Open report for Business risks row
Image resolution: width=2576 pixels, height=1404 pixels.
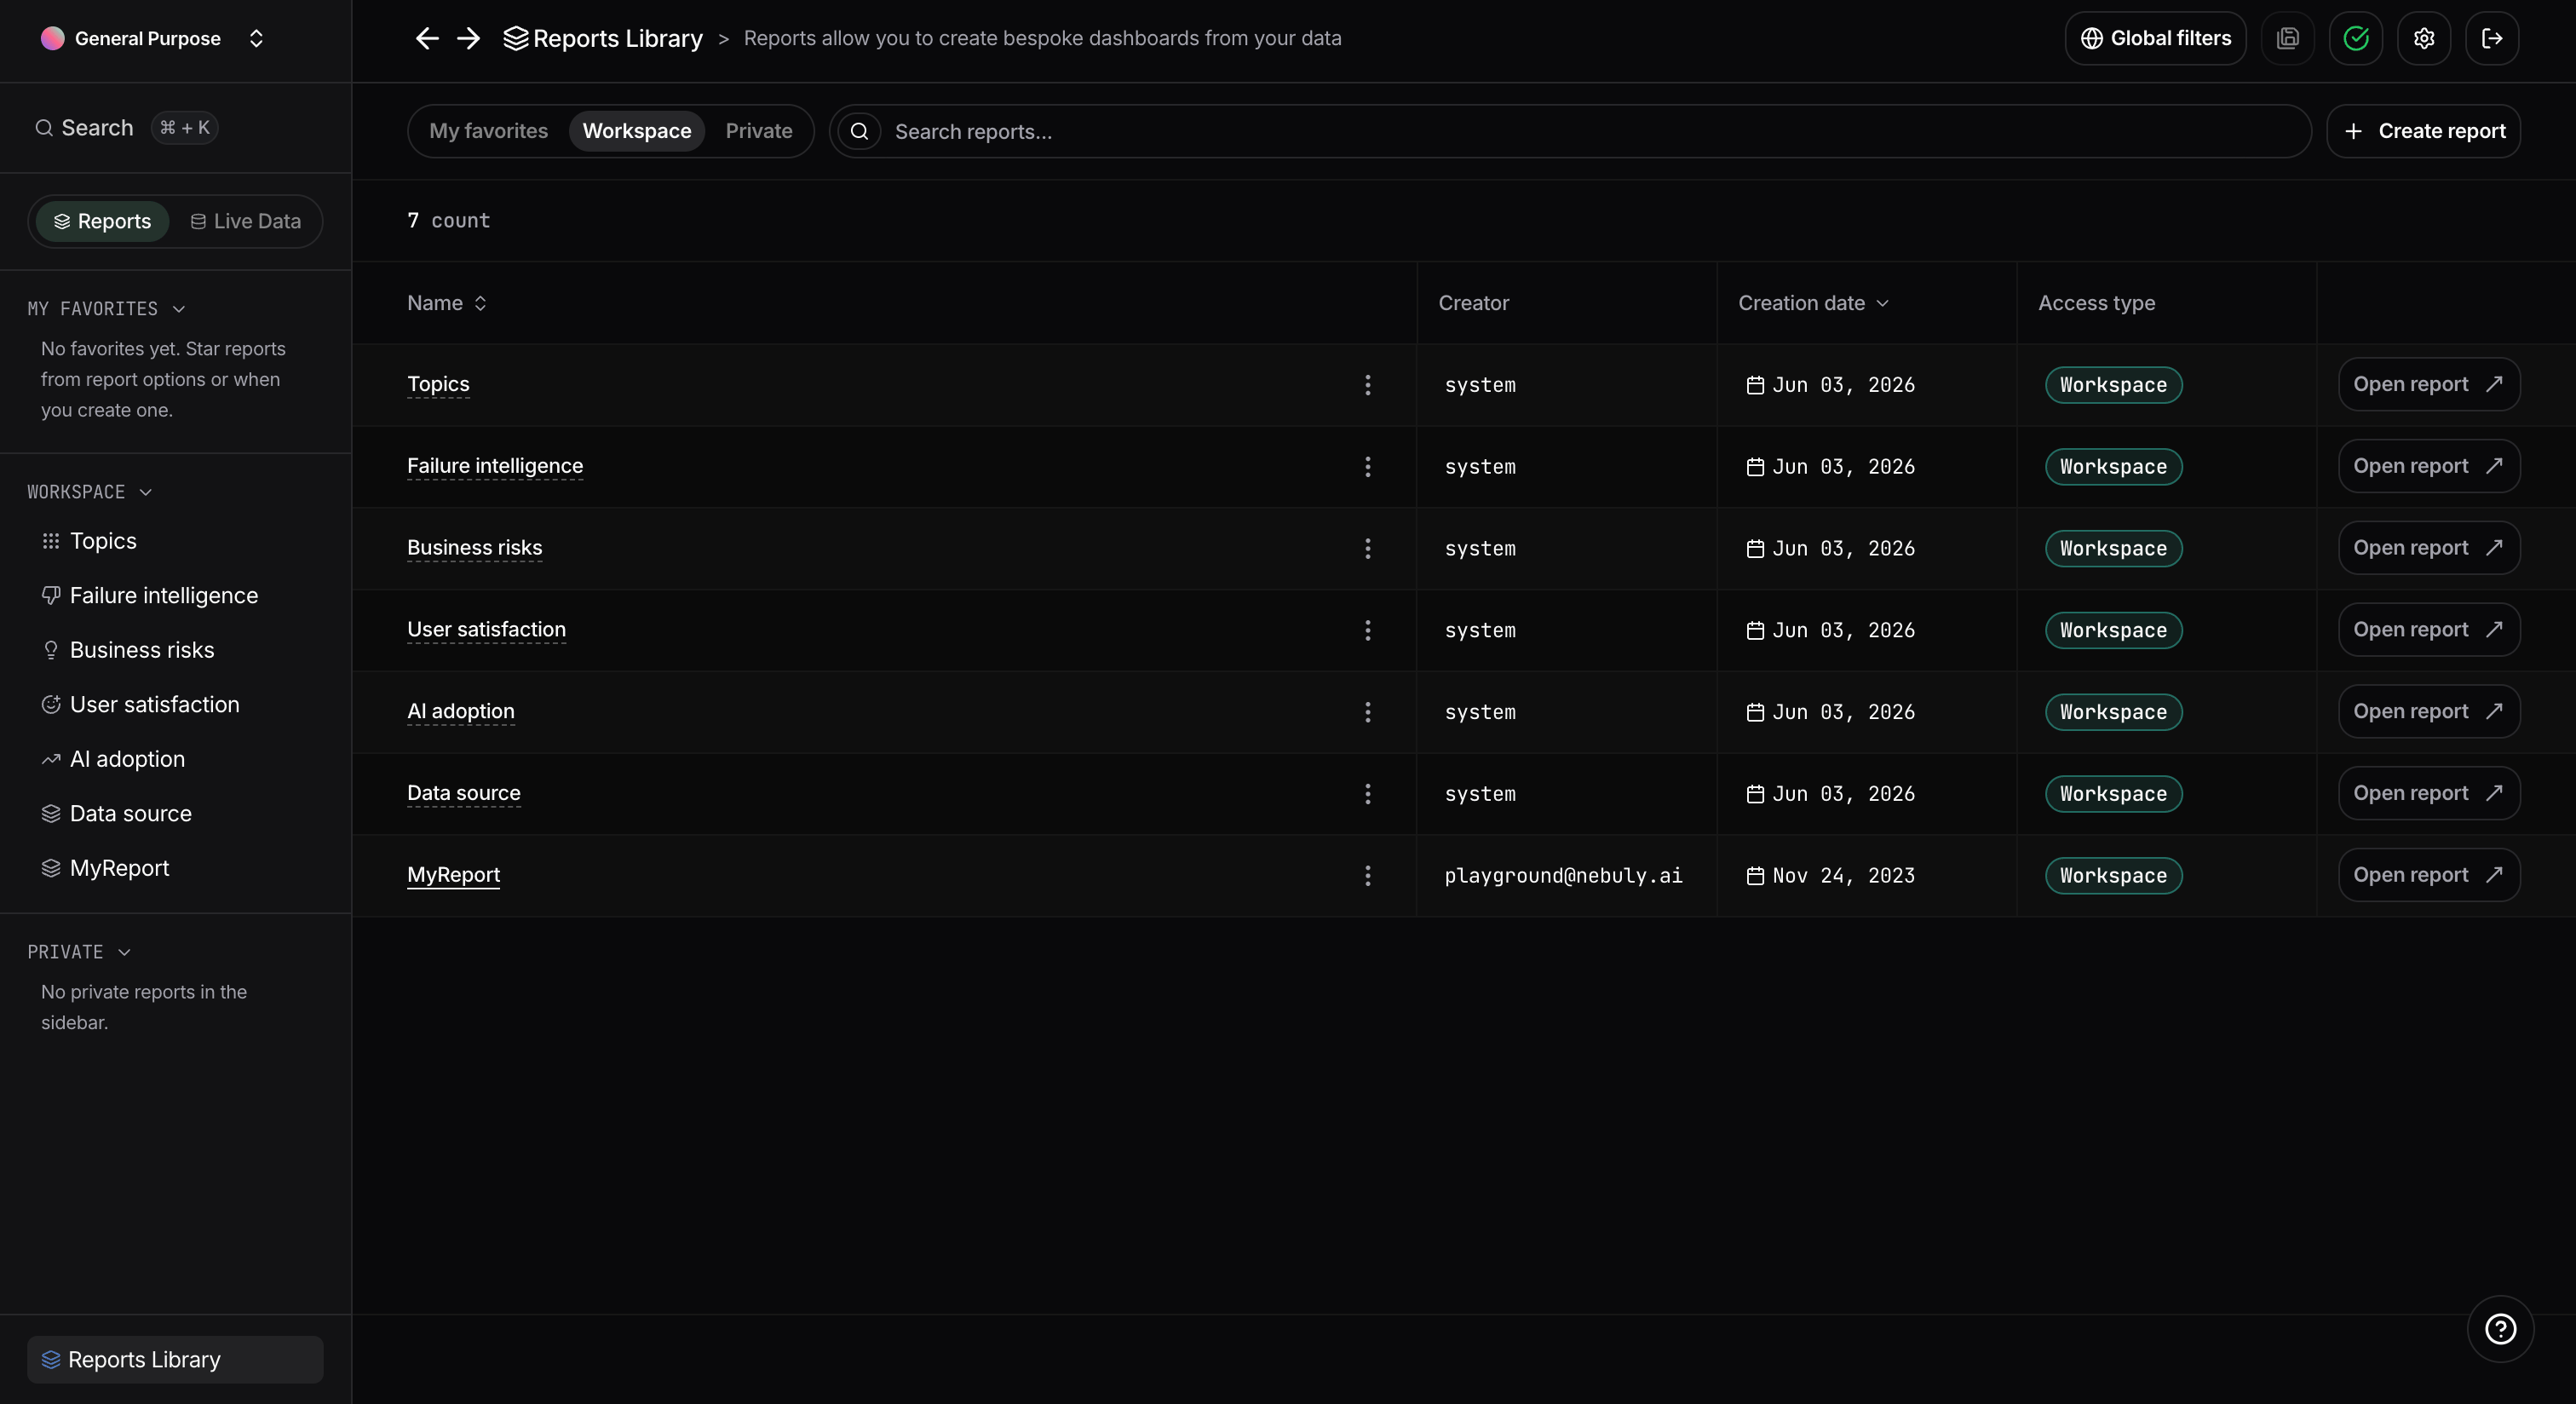(x=2428, y=548)
